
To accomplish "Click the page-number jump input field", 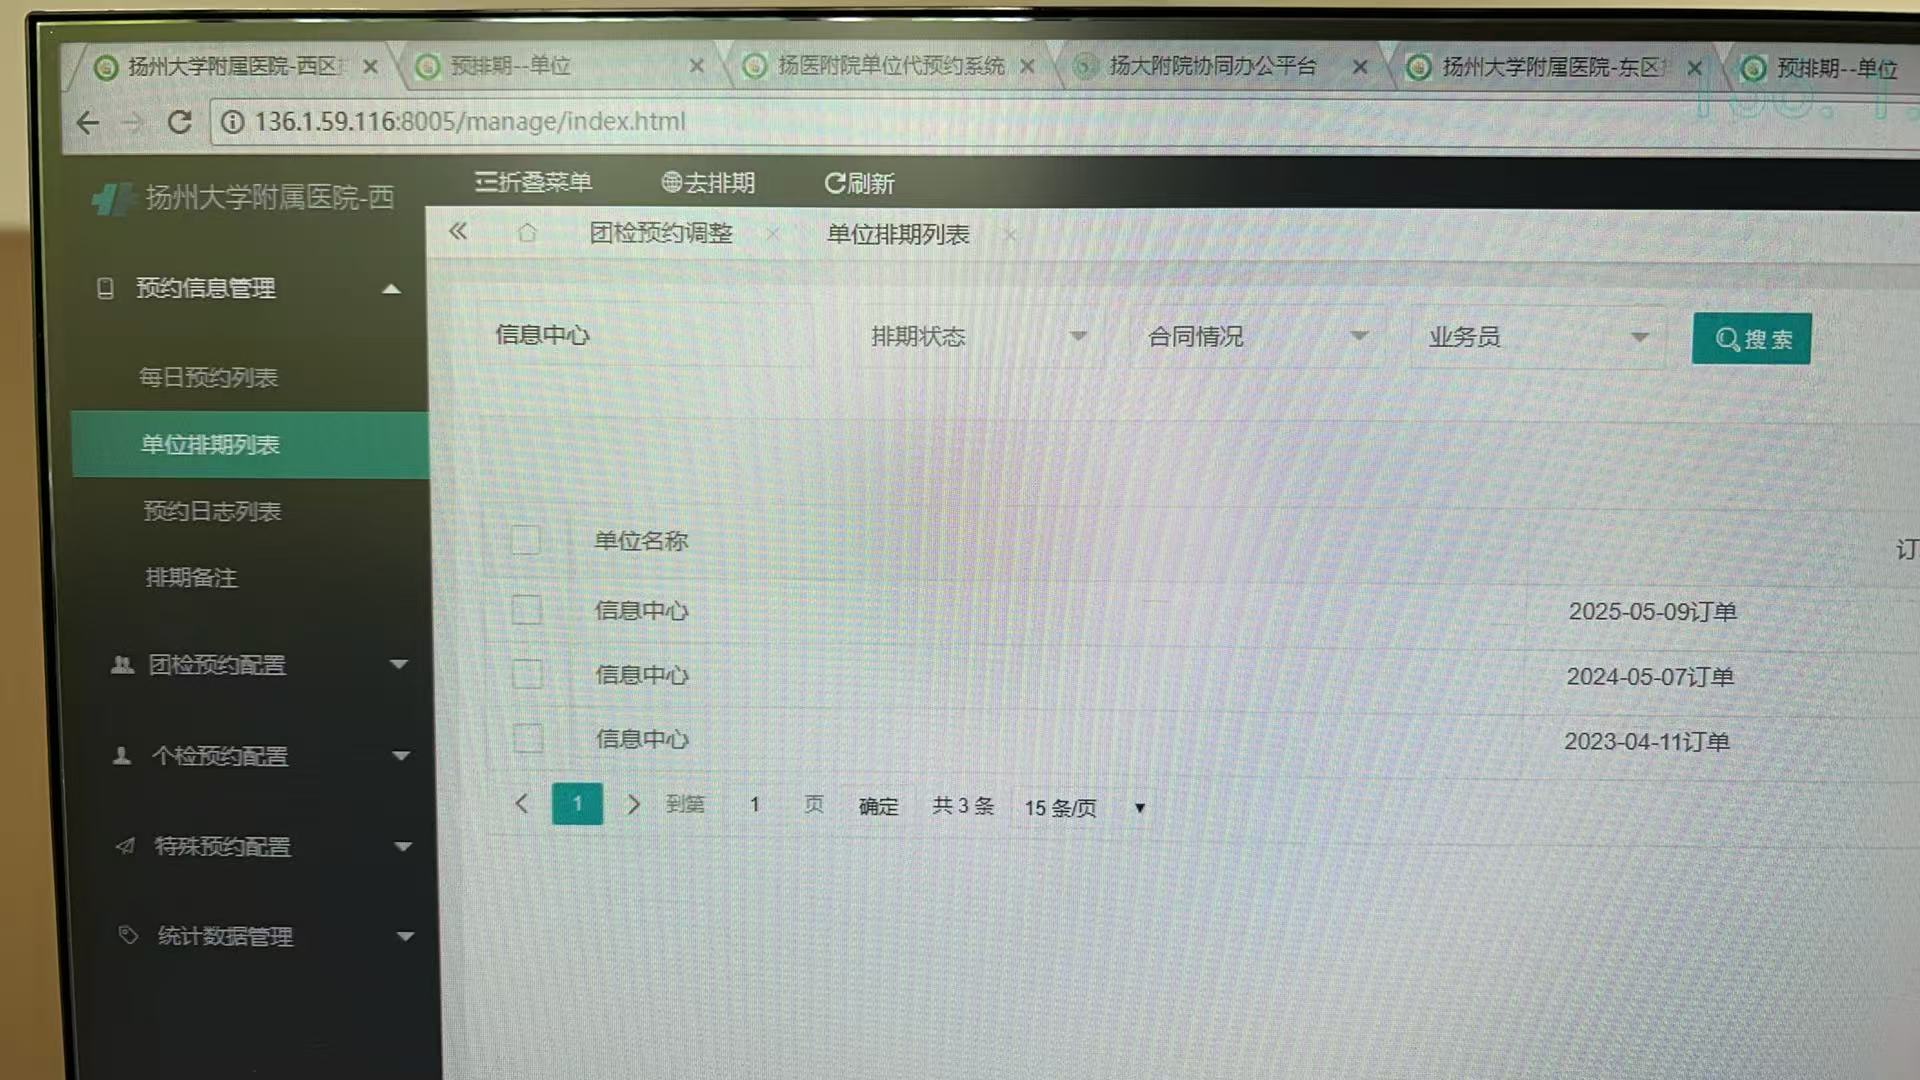I will (755, 804).
